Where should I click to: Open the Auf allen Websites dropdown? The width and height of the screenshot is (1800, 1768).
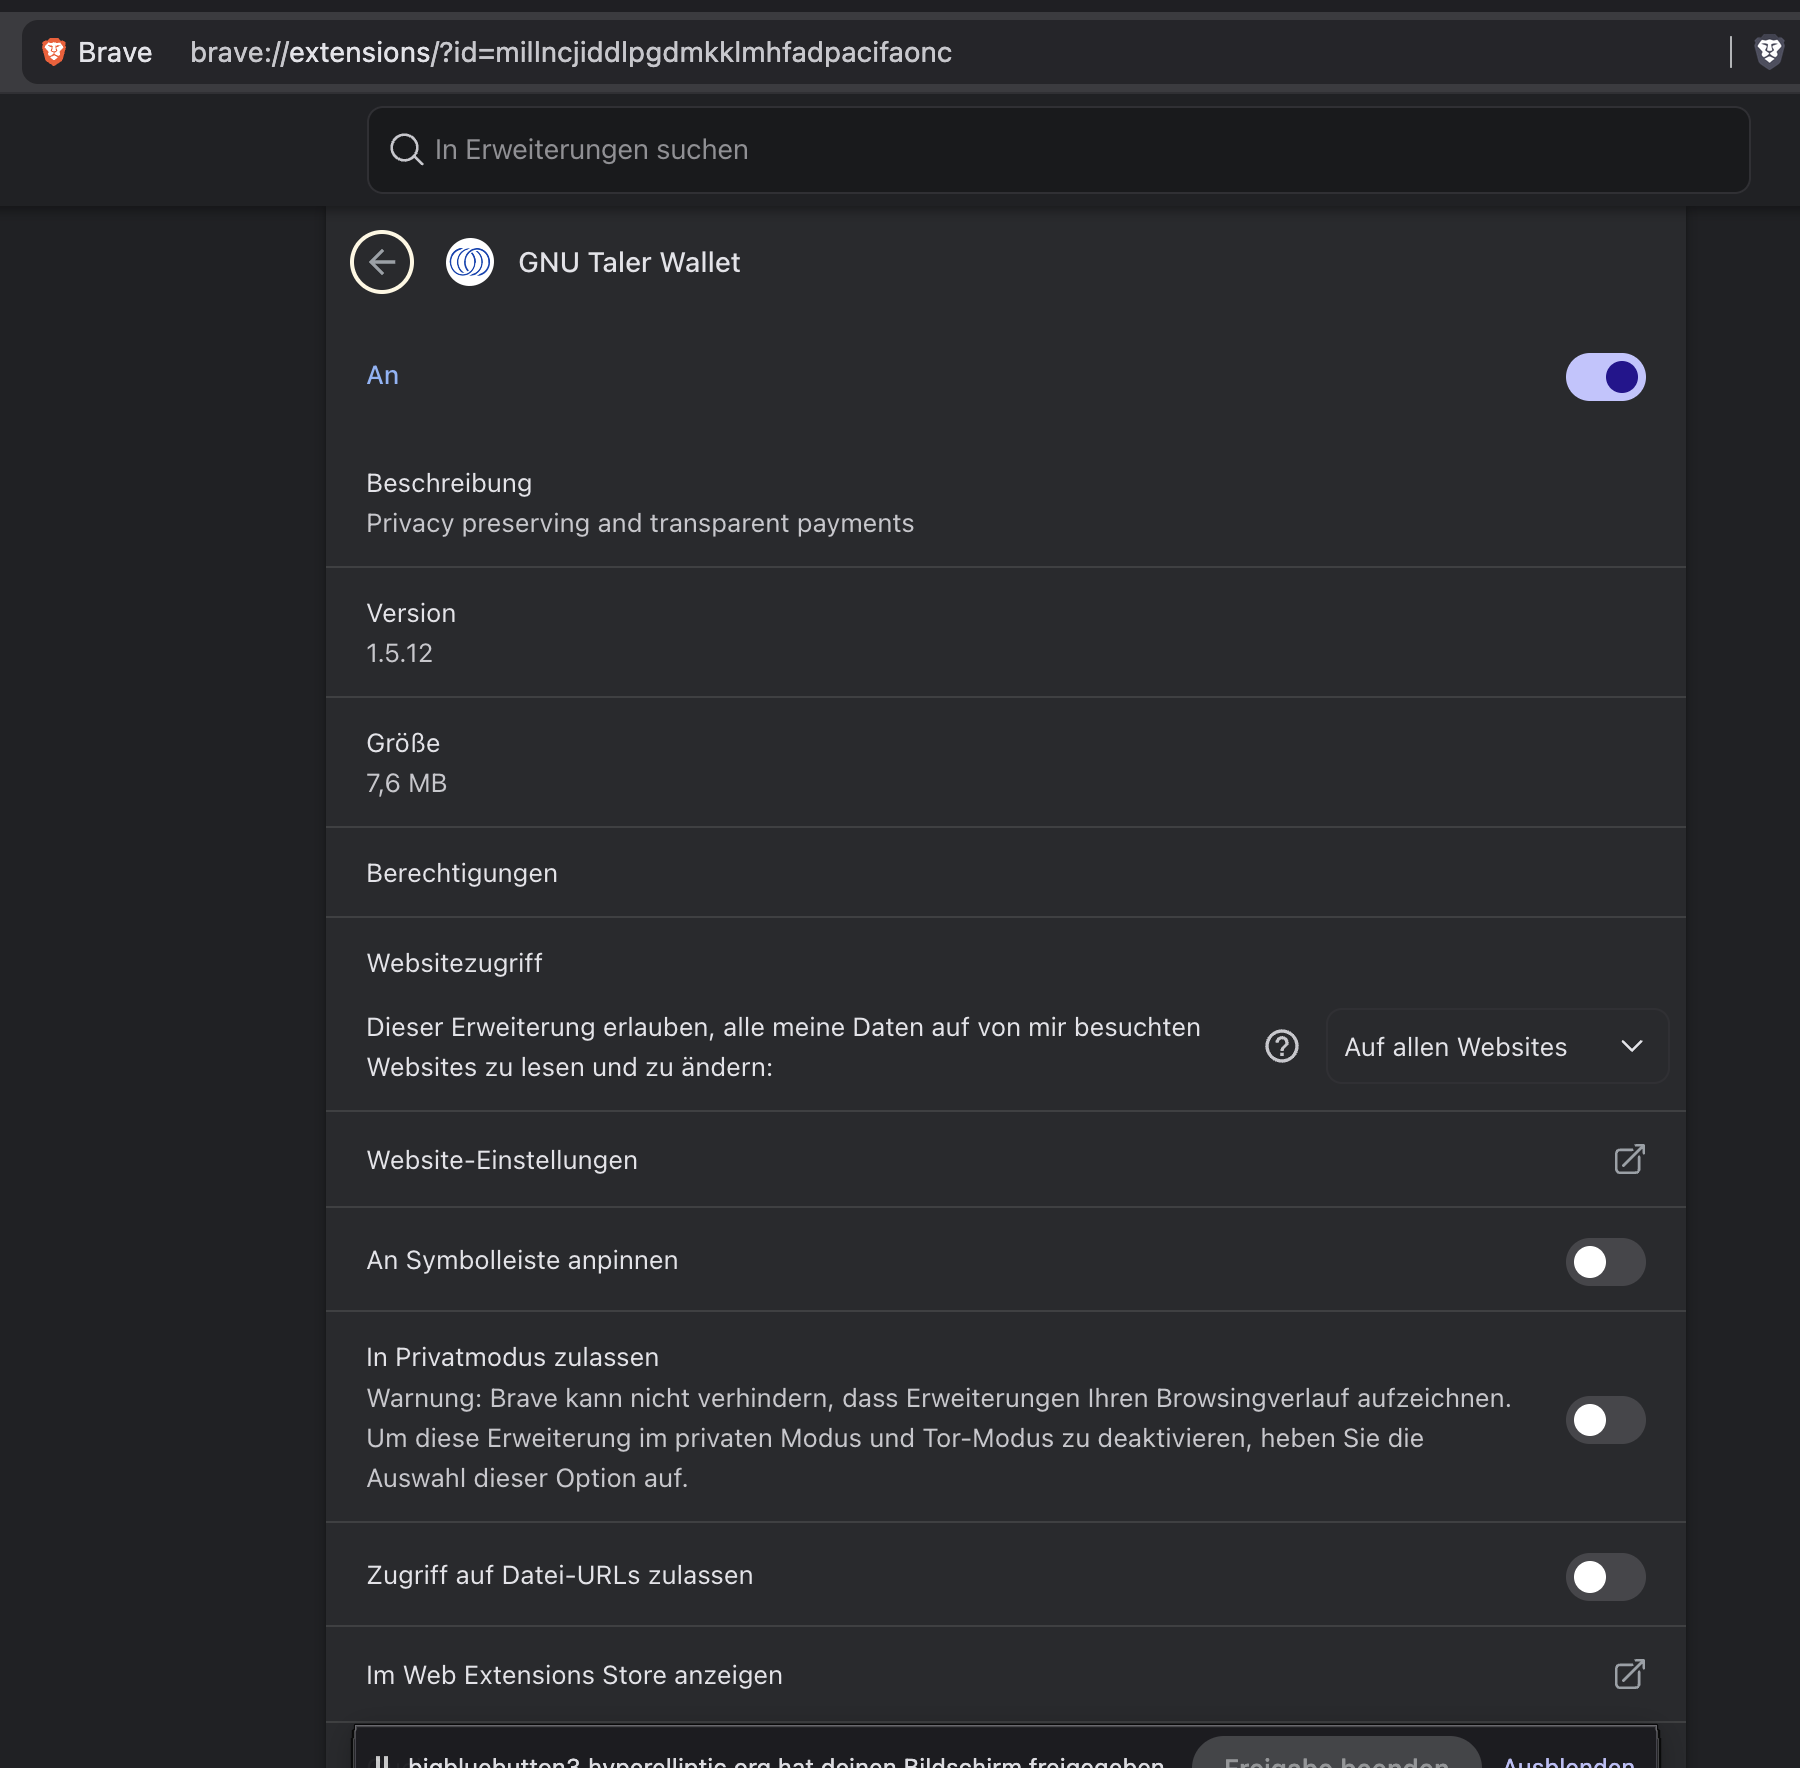pos(1497,1046)
